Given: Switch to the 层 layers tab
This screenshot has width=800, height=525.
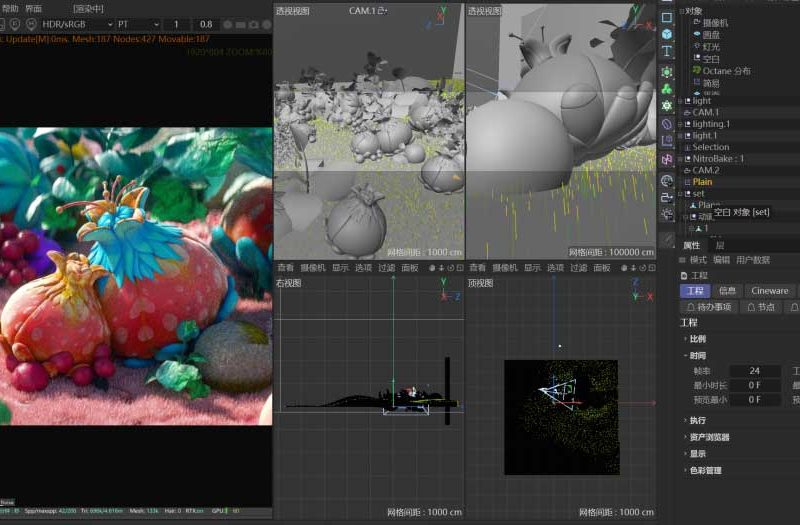Looking at the screenshot, I should pyautogui.click(x=719, y=245).
